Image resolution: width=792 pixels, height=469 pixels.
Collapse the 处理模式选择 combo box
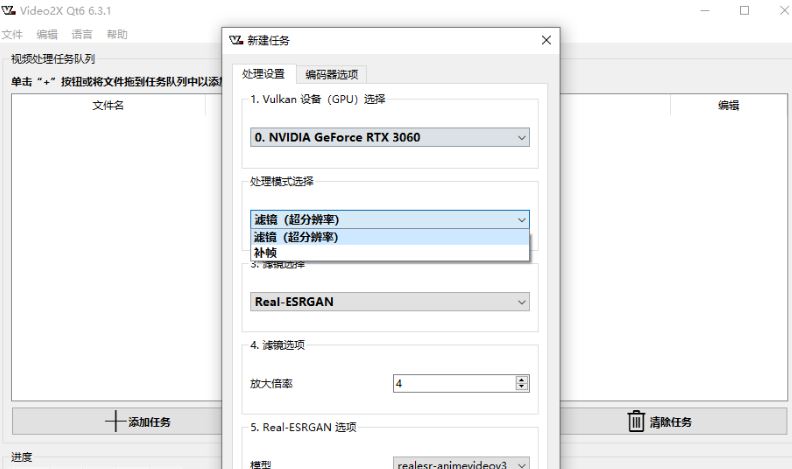coord(389,219)
